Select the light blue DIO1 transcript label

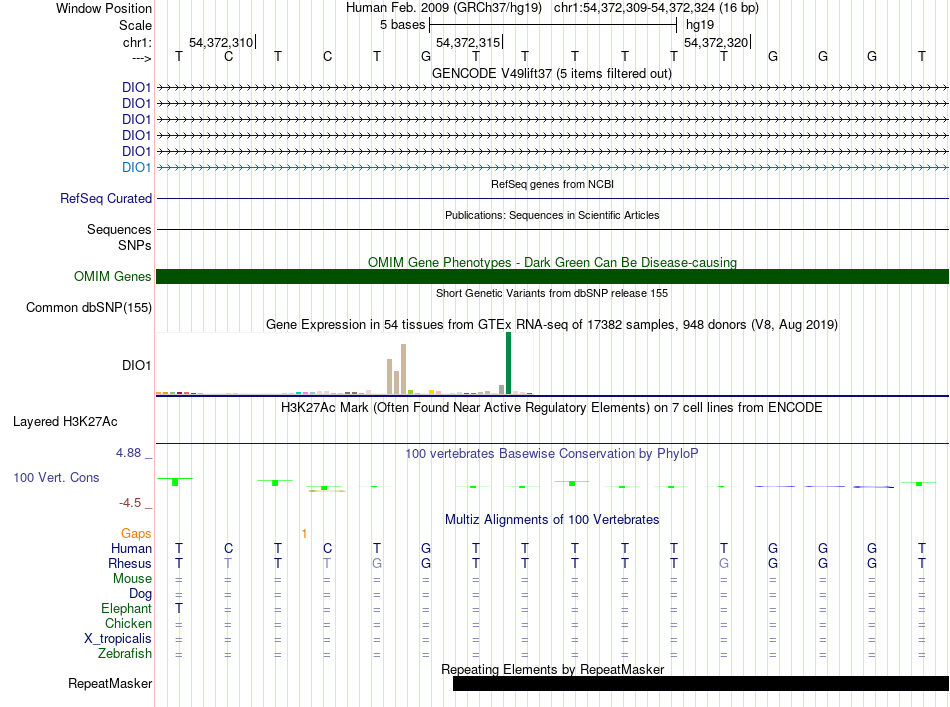(136, 167)
